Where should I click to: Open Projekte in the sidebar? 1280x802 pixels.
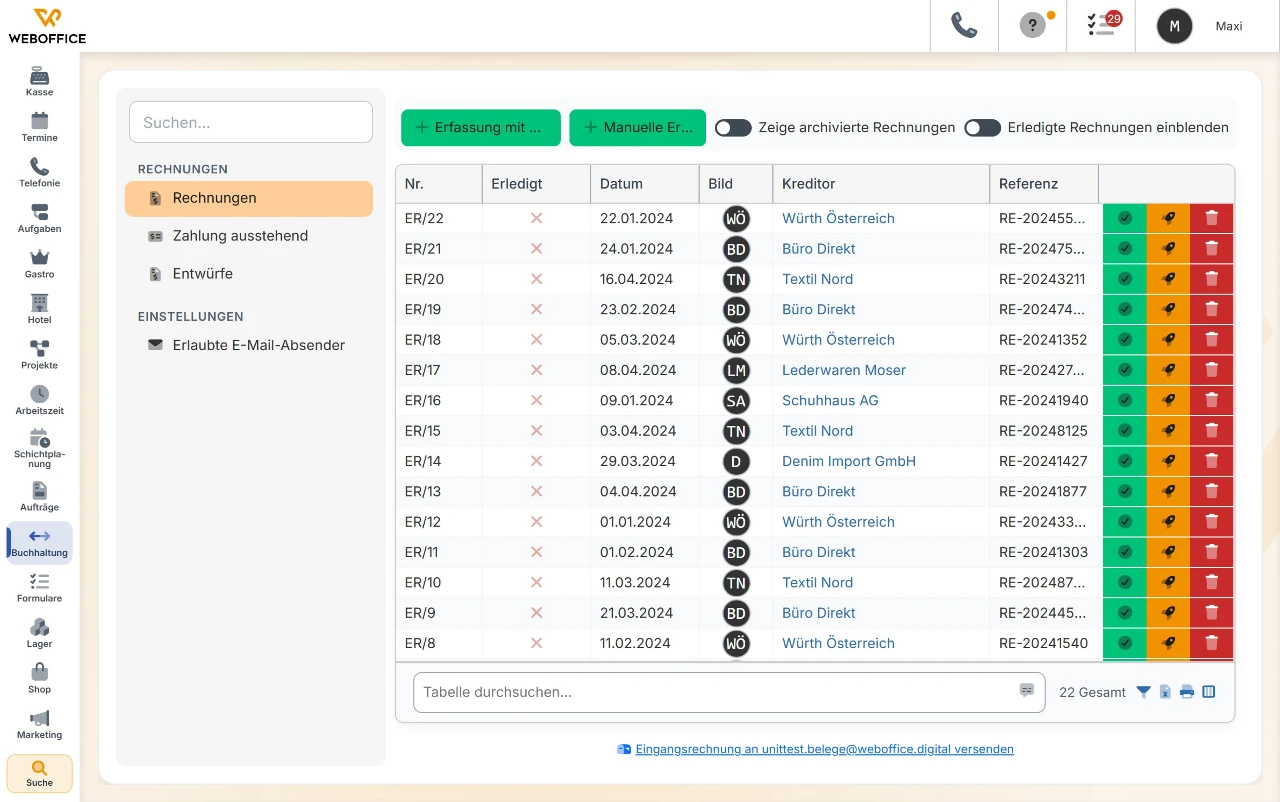39,355
